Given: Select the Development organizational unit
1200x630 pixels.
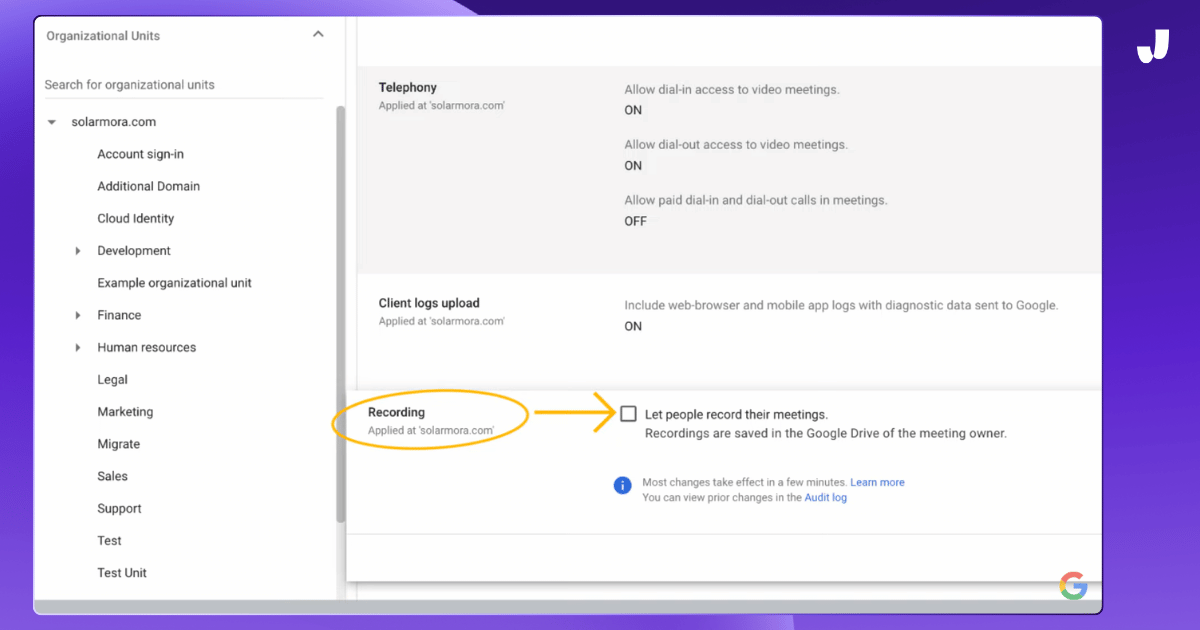Looking at the screenshot, I should coord(134,251).
